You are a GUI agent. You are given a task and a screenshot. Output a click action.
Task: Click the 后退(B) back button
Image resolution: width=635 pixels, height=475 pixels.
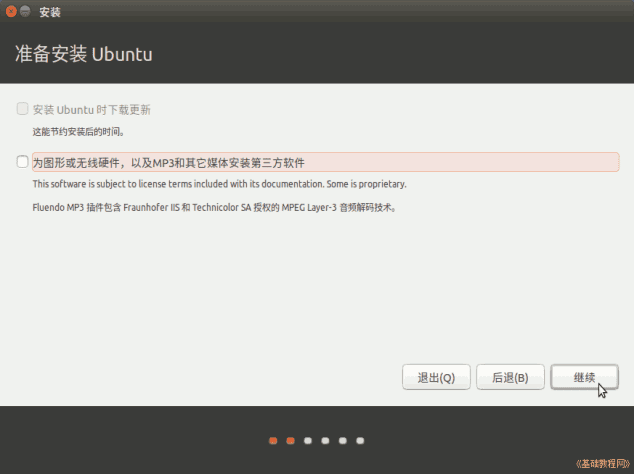point(510,377)
